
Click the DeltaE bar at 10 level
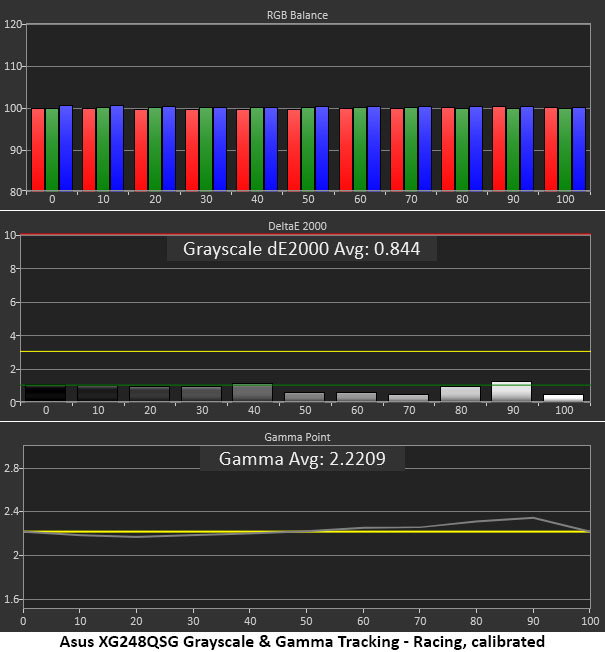point(97,393)
